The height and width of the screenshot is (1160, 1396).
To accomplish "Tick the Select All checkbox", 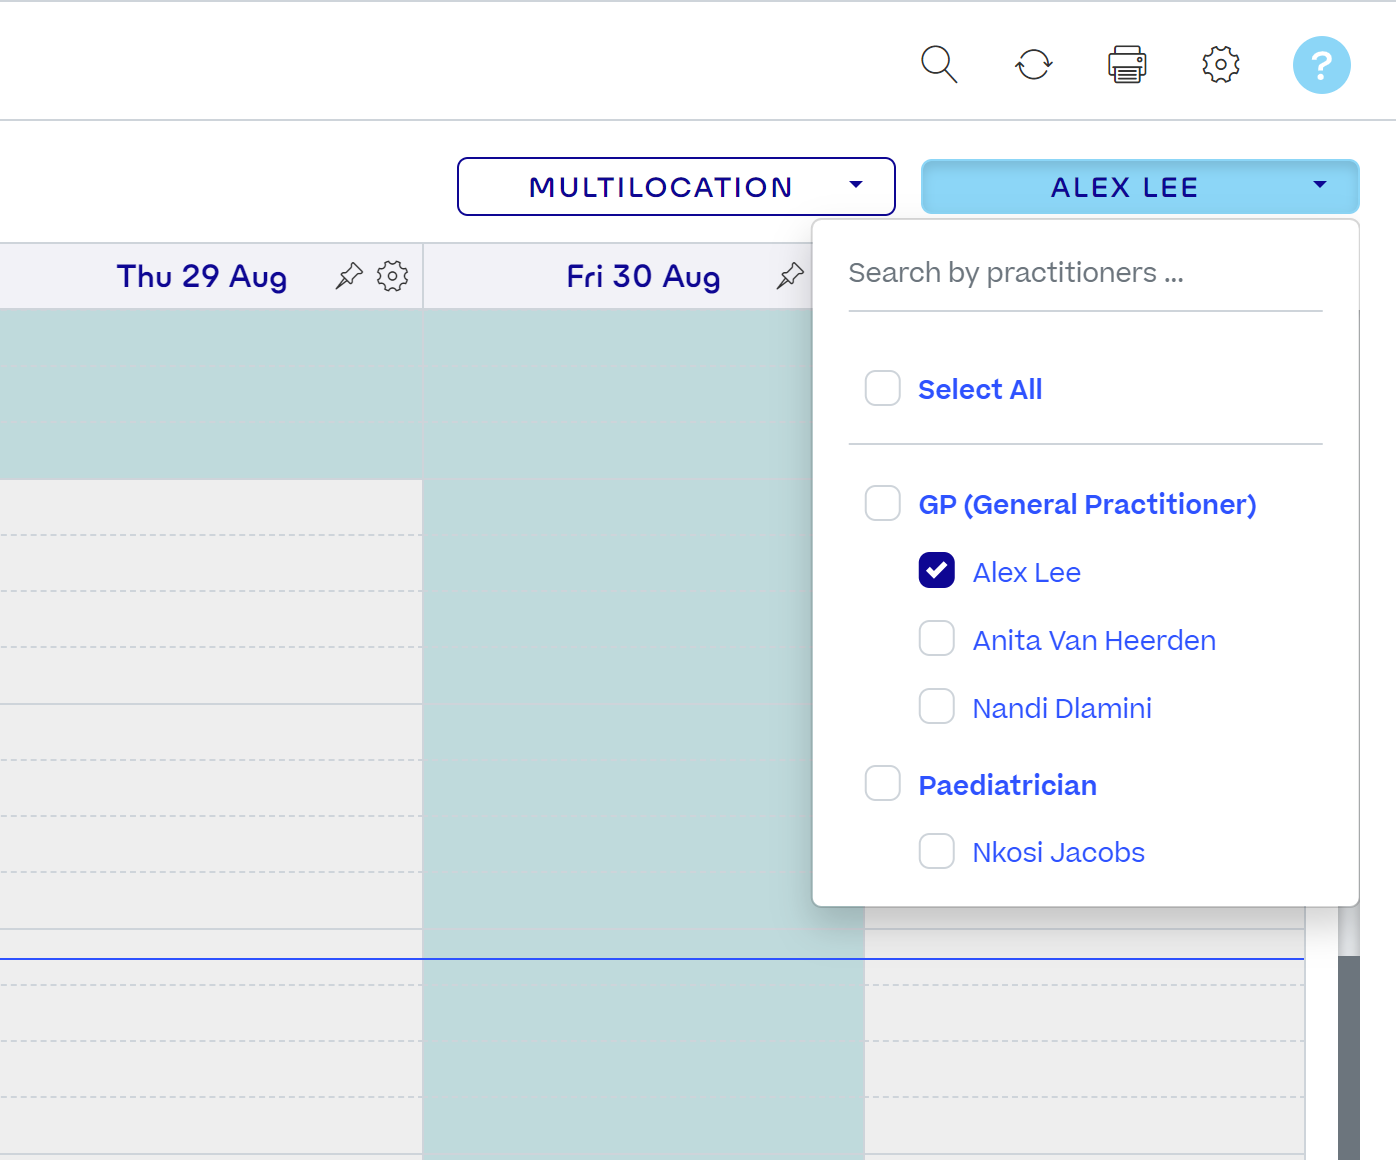I will pos(883,388).
